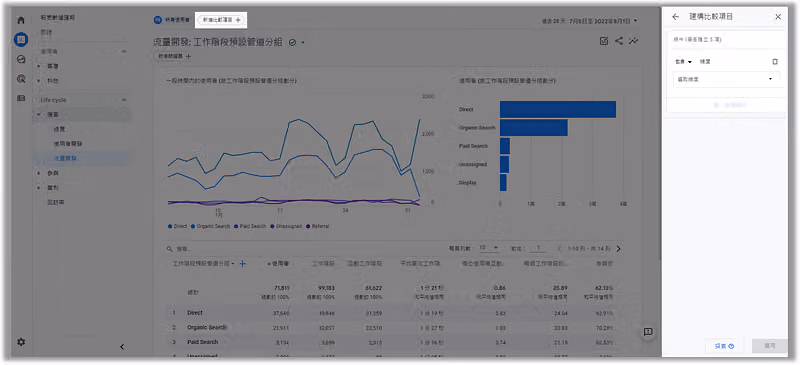Click the Paid Search bar chart label
Image resolution: width=800 pixels, height=365 pixels.
[473, 146]
